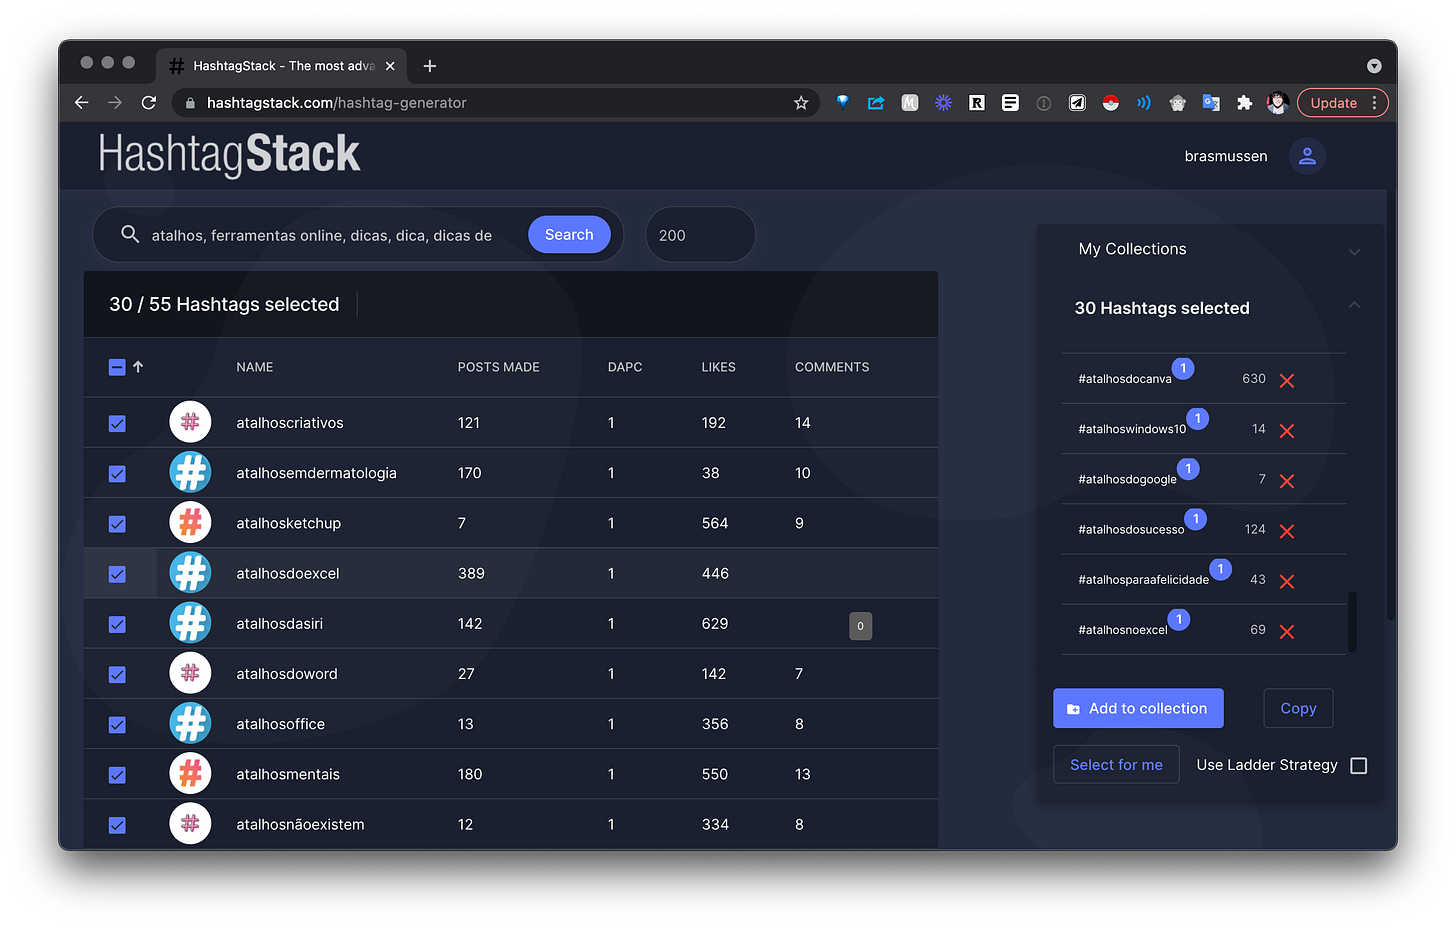This screenshot has height=928, width=1456.
Task: Click the hashtag avatar for atalhosketchup
Action: tap(190, 522)
